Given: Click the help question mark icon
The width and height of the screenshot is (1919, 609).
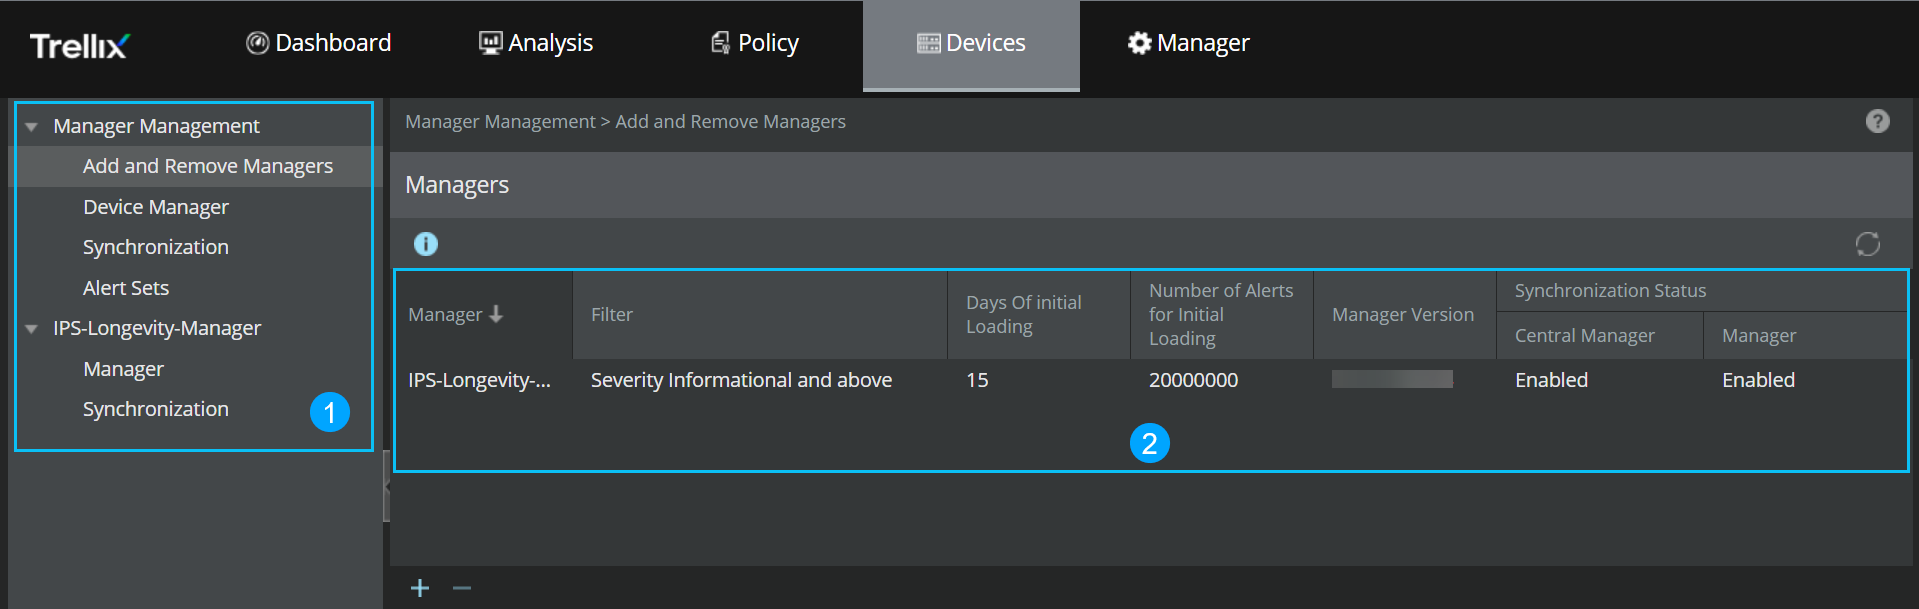Looking at the screenshot, I should coord(1878,121).
